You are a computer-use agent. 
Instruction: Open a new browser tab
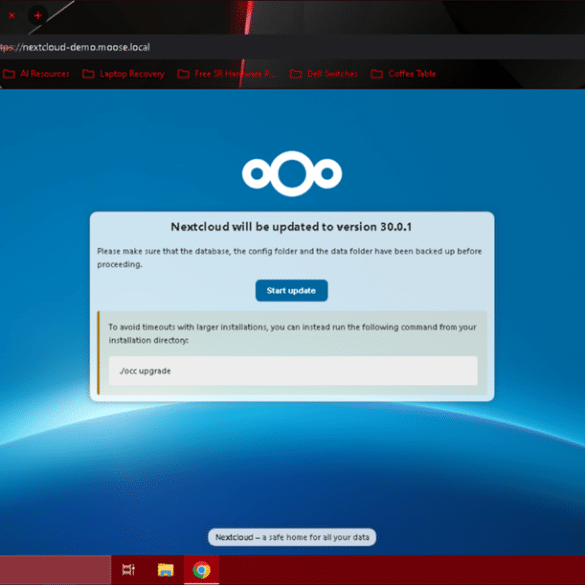tap(38, 16)
